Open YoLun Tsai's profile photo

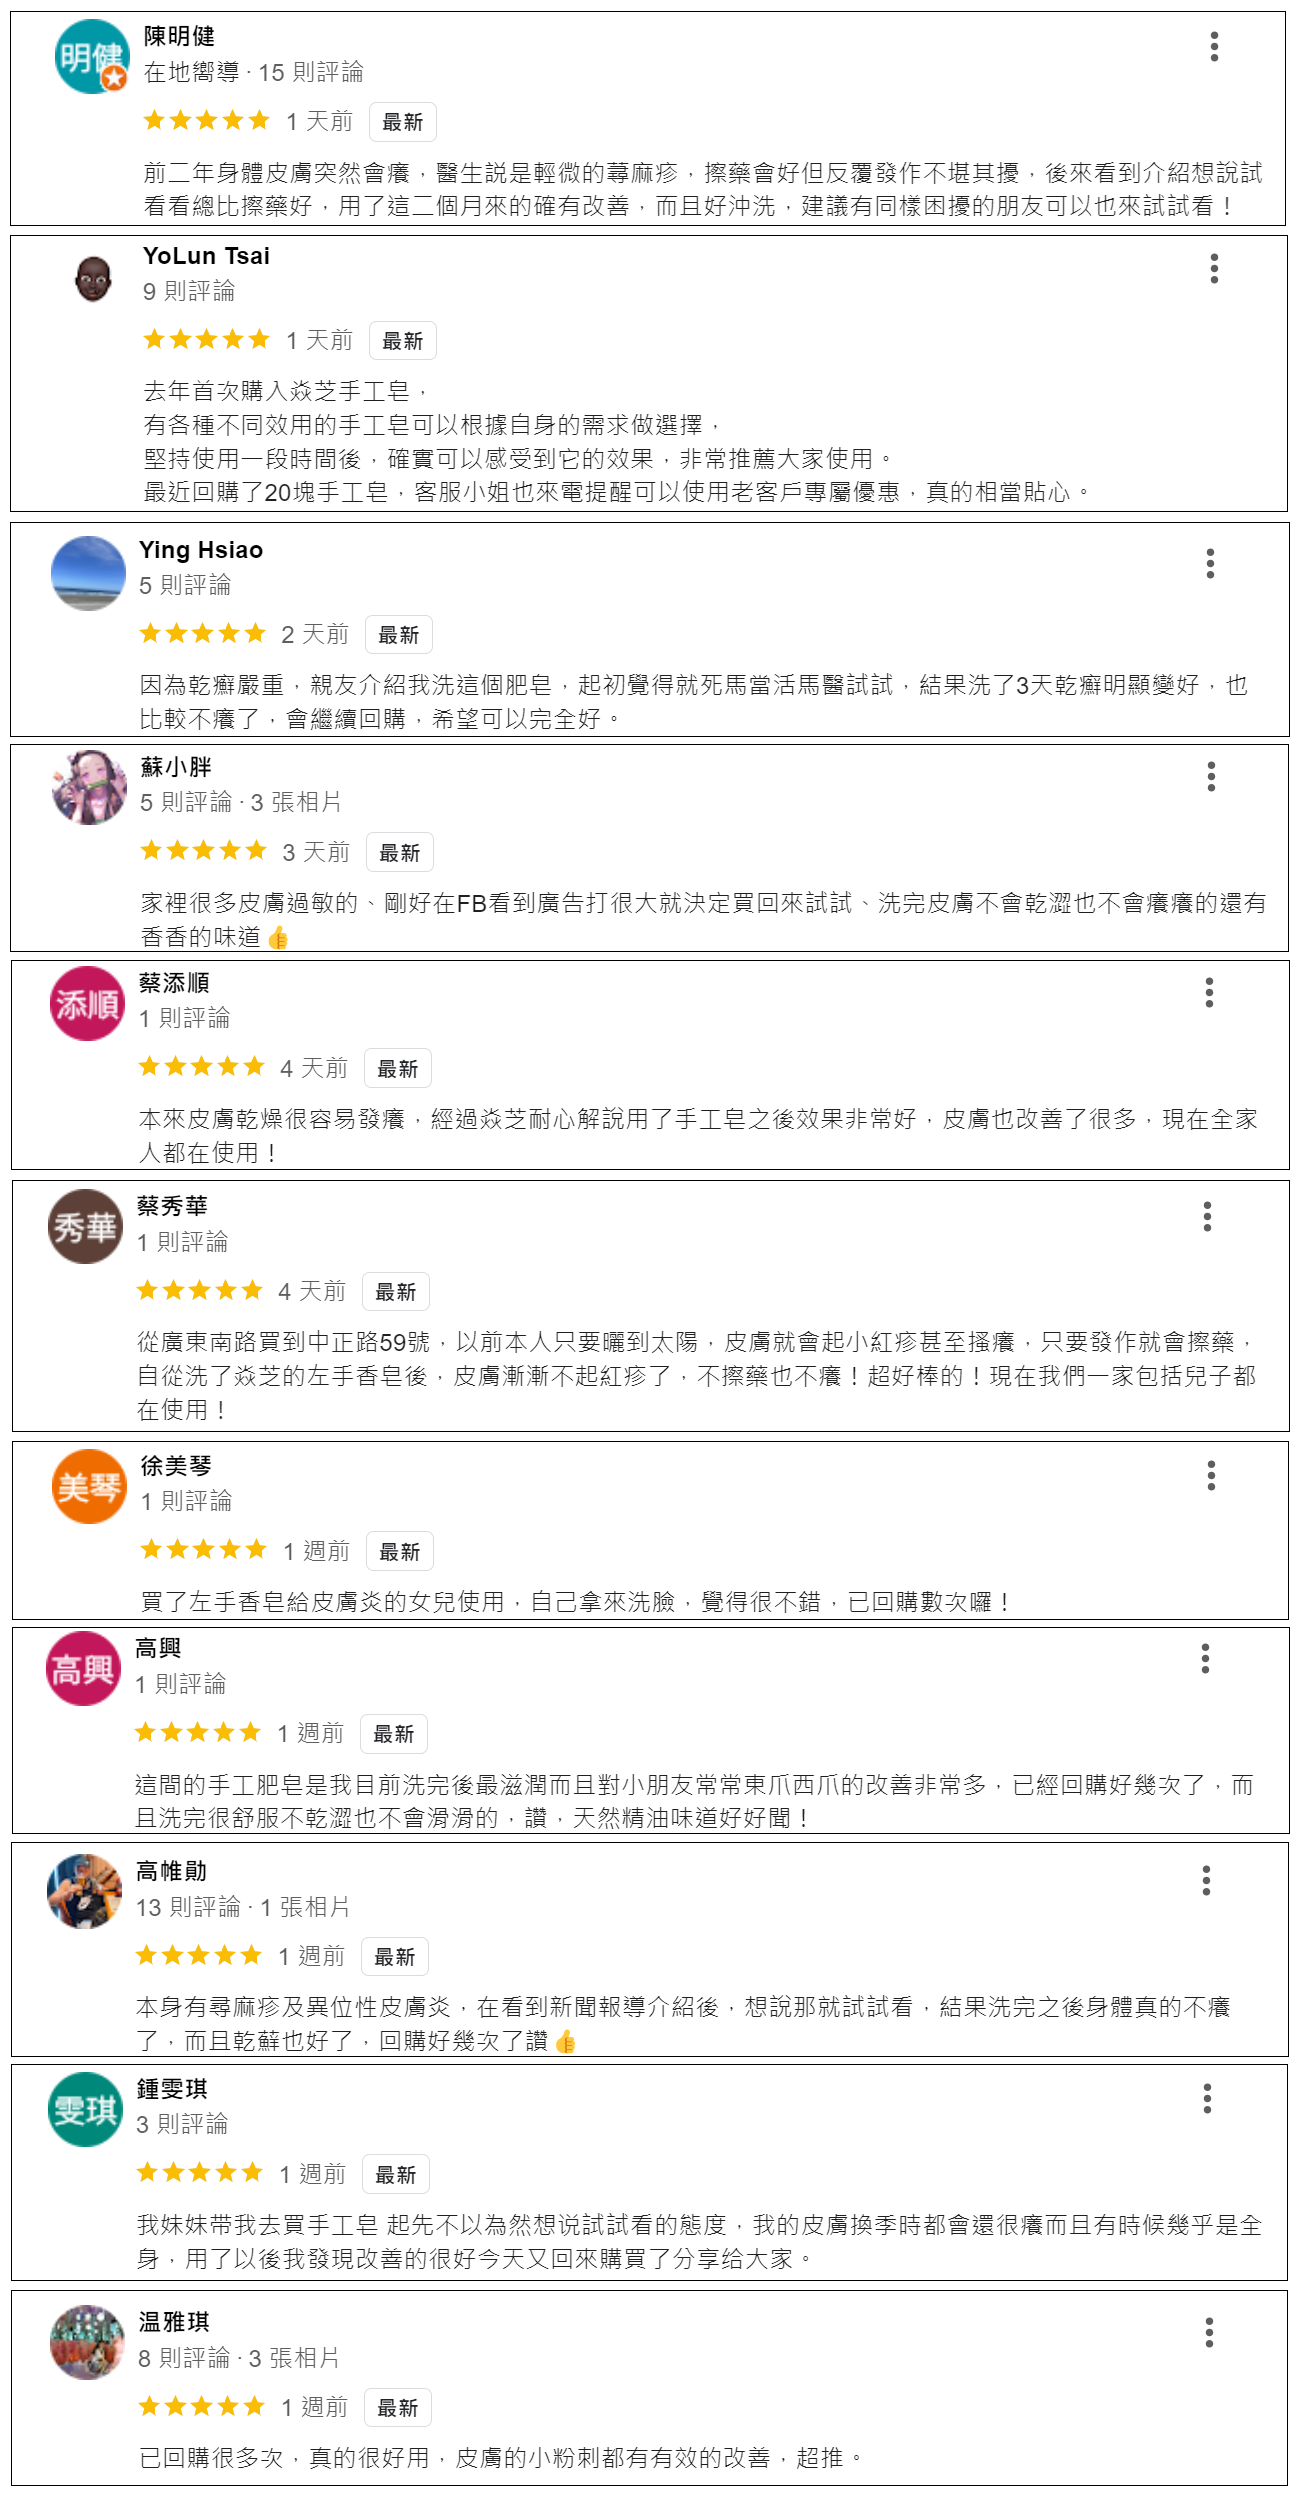pyautogui.click(x=93, y=277)
